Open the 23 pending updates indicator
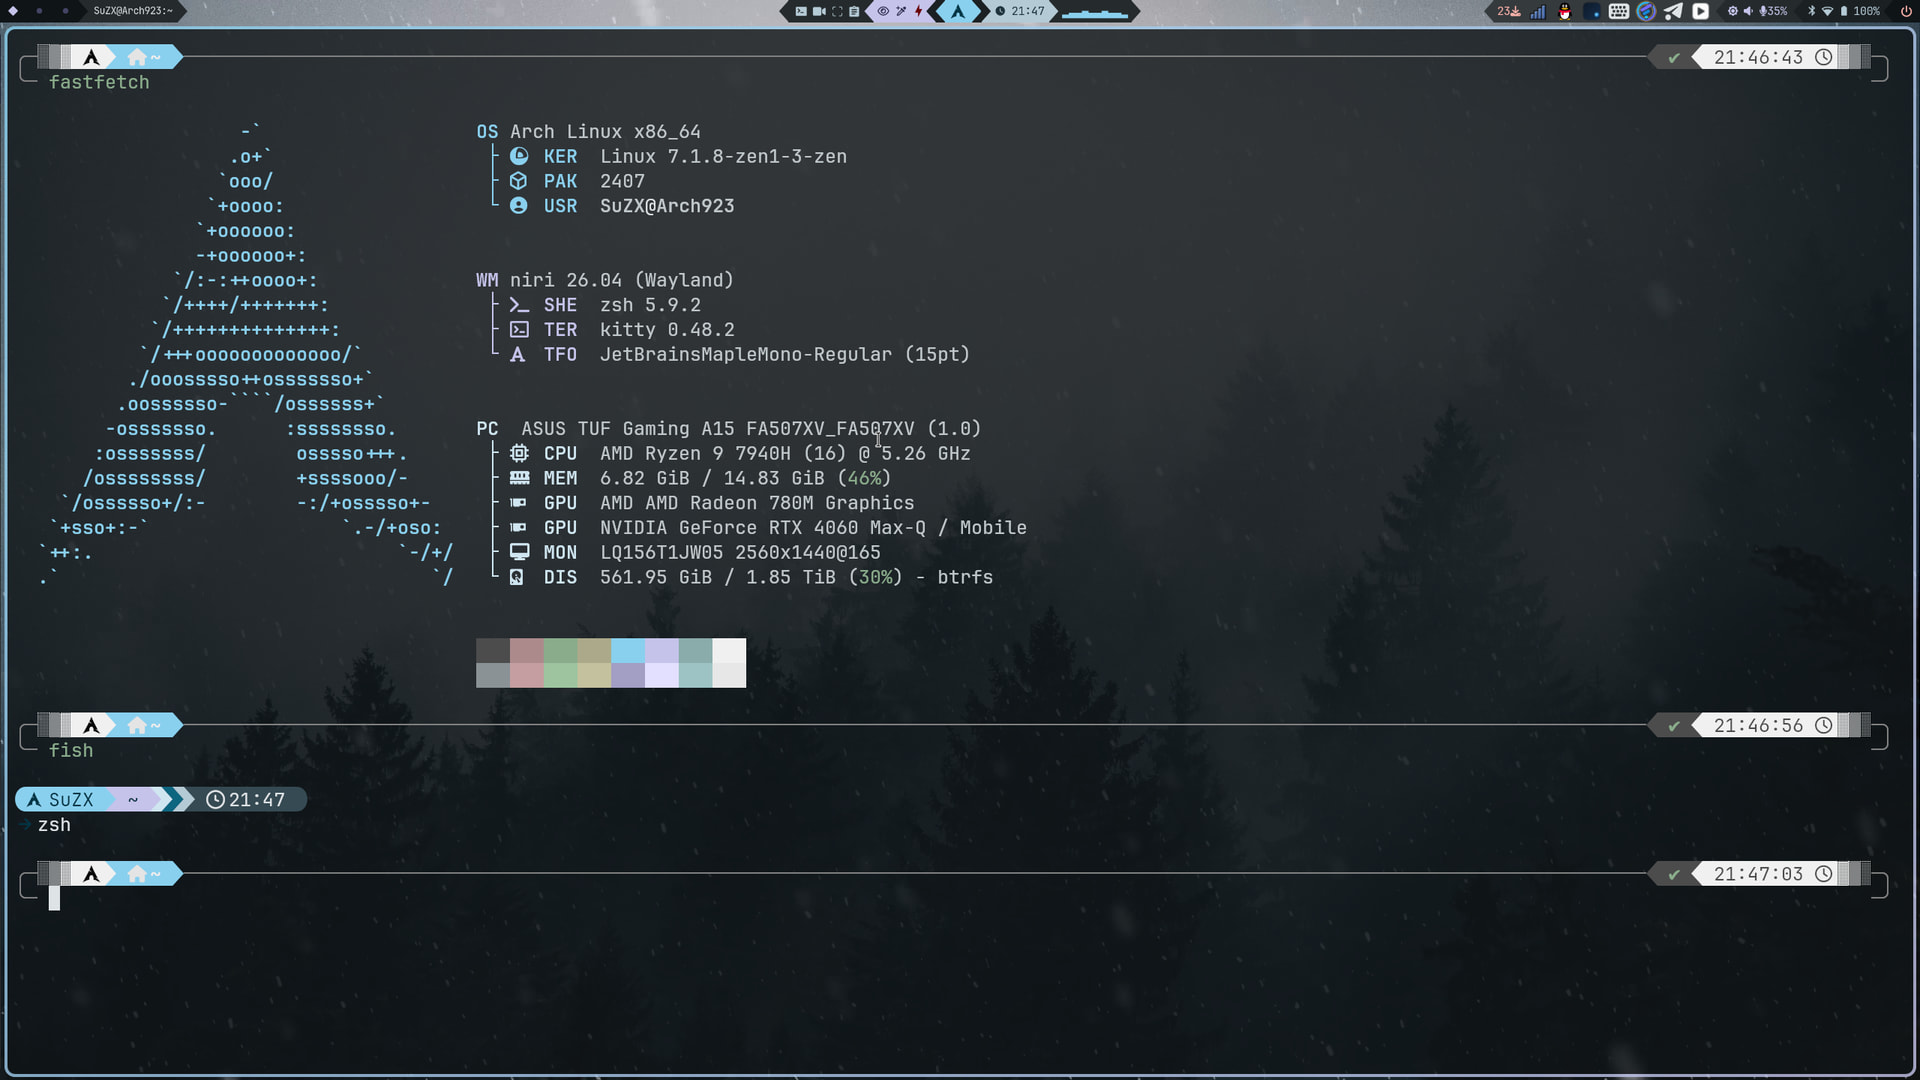The width and height of the screenshot is (1920, 1080). [x=1508, y=11]
